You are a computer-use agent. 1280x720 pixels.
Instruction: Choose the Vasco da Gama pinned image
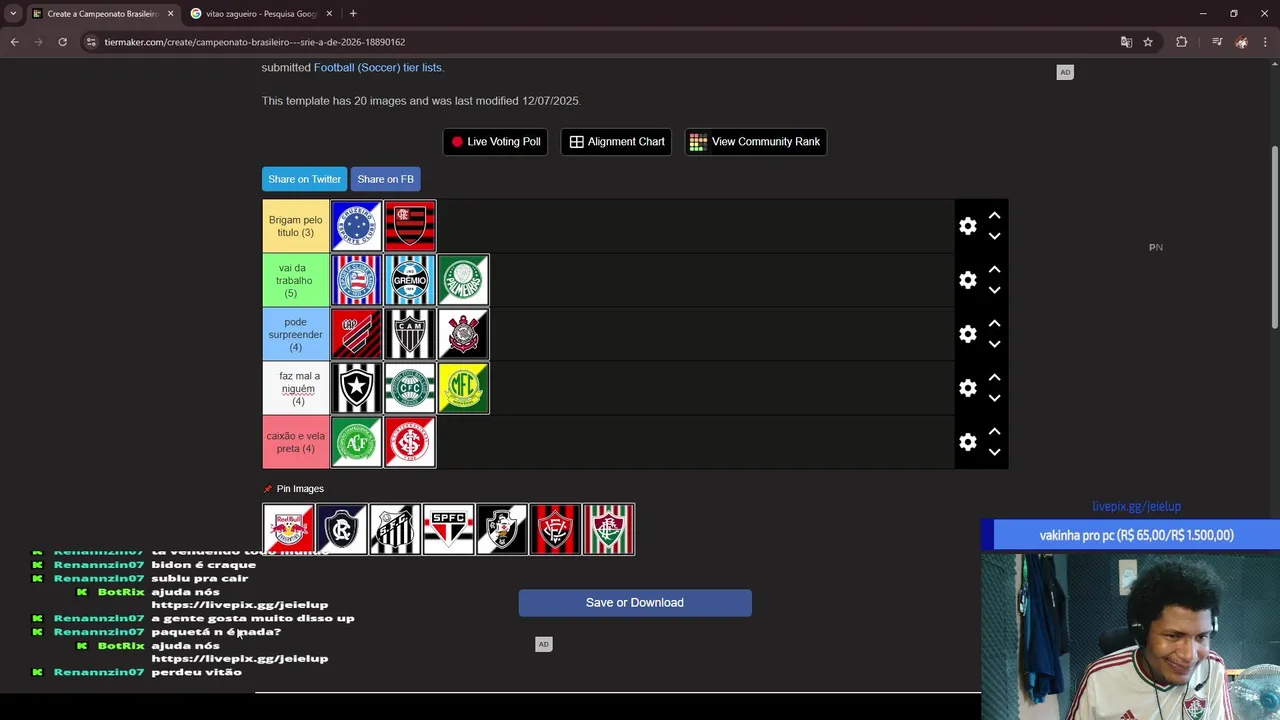502,529
